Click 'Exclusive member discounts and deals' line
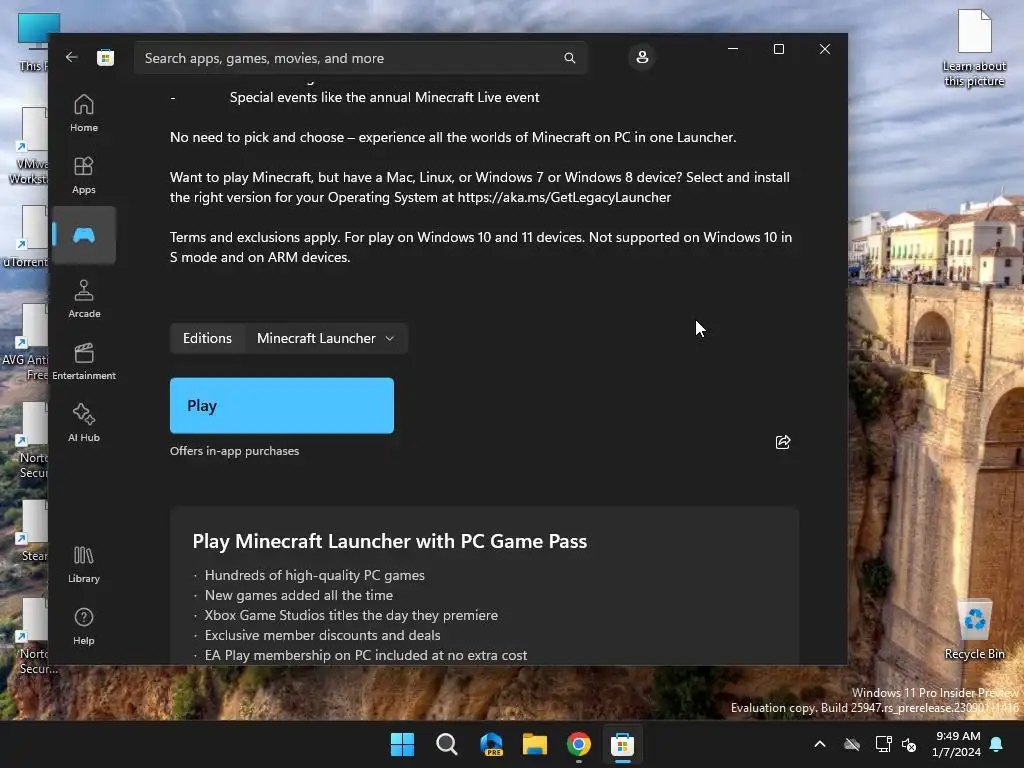 tap(322, 635)
